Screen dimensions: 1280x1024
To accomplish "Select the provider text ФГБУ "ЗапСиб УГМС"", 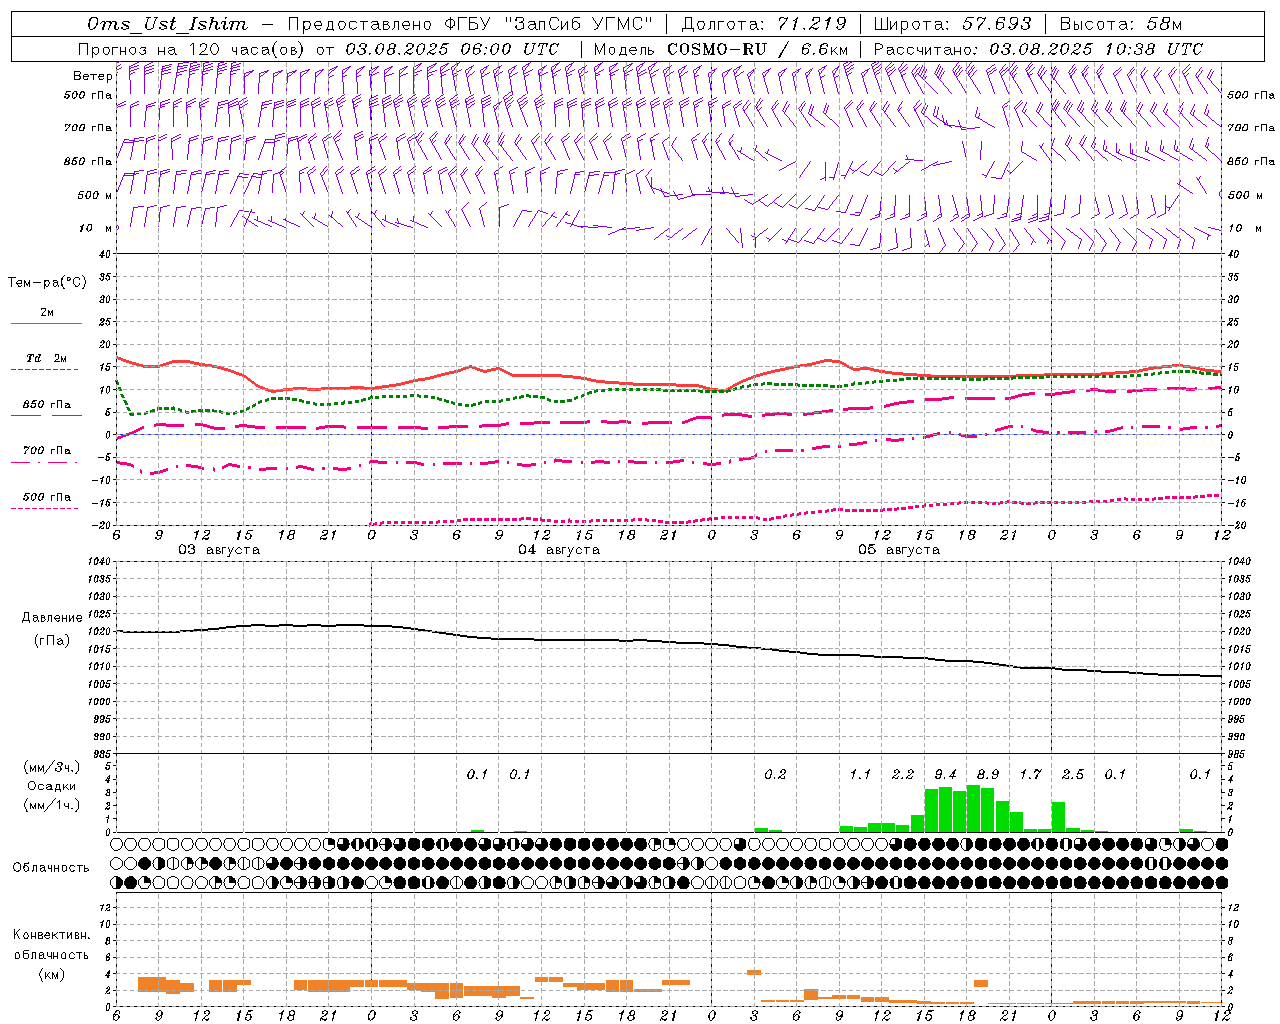I will tap(548, 24).
